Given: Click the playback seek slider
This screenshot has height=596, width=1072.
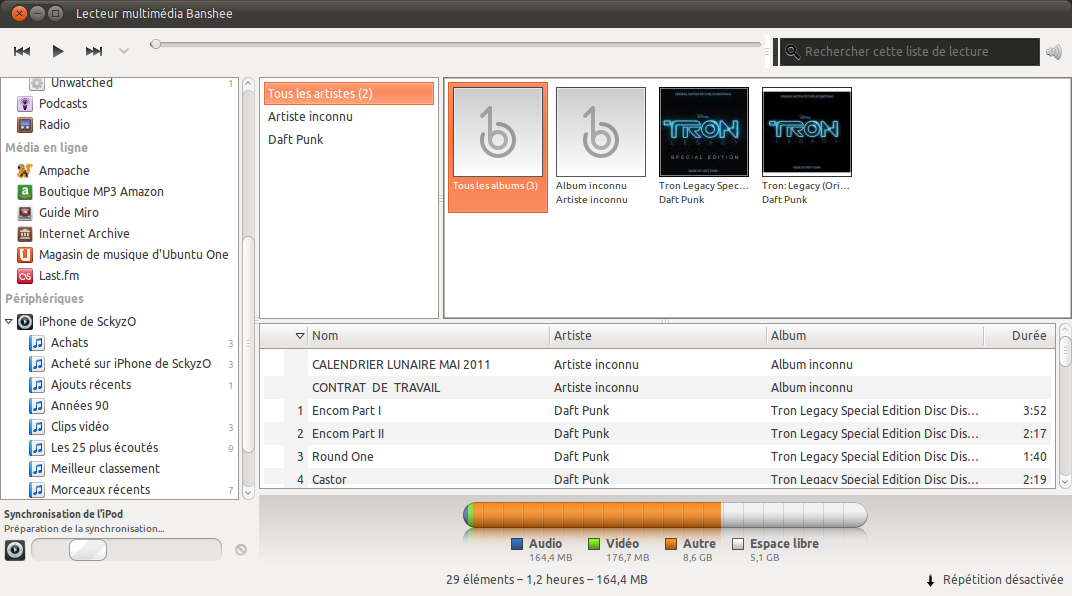Looking at the screenshot, I should [455, 44].
